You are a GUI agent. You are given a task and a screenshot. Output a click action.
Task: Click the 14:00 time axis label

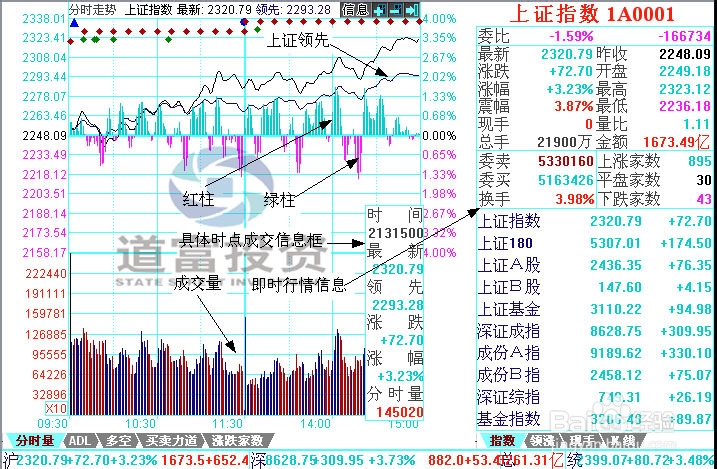tap(316, 423)
